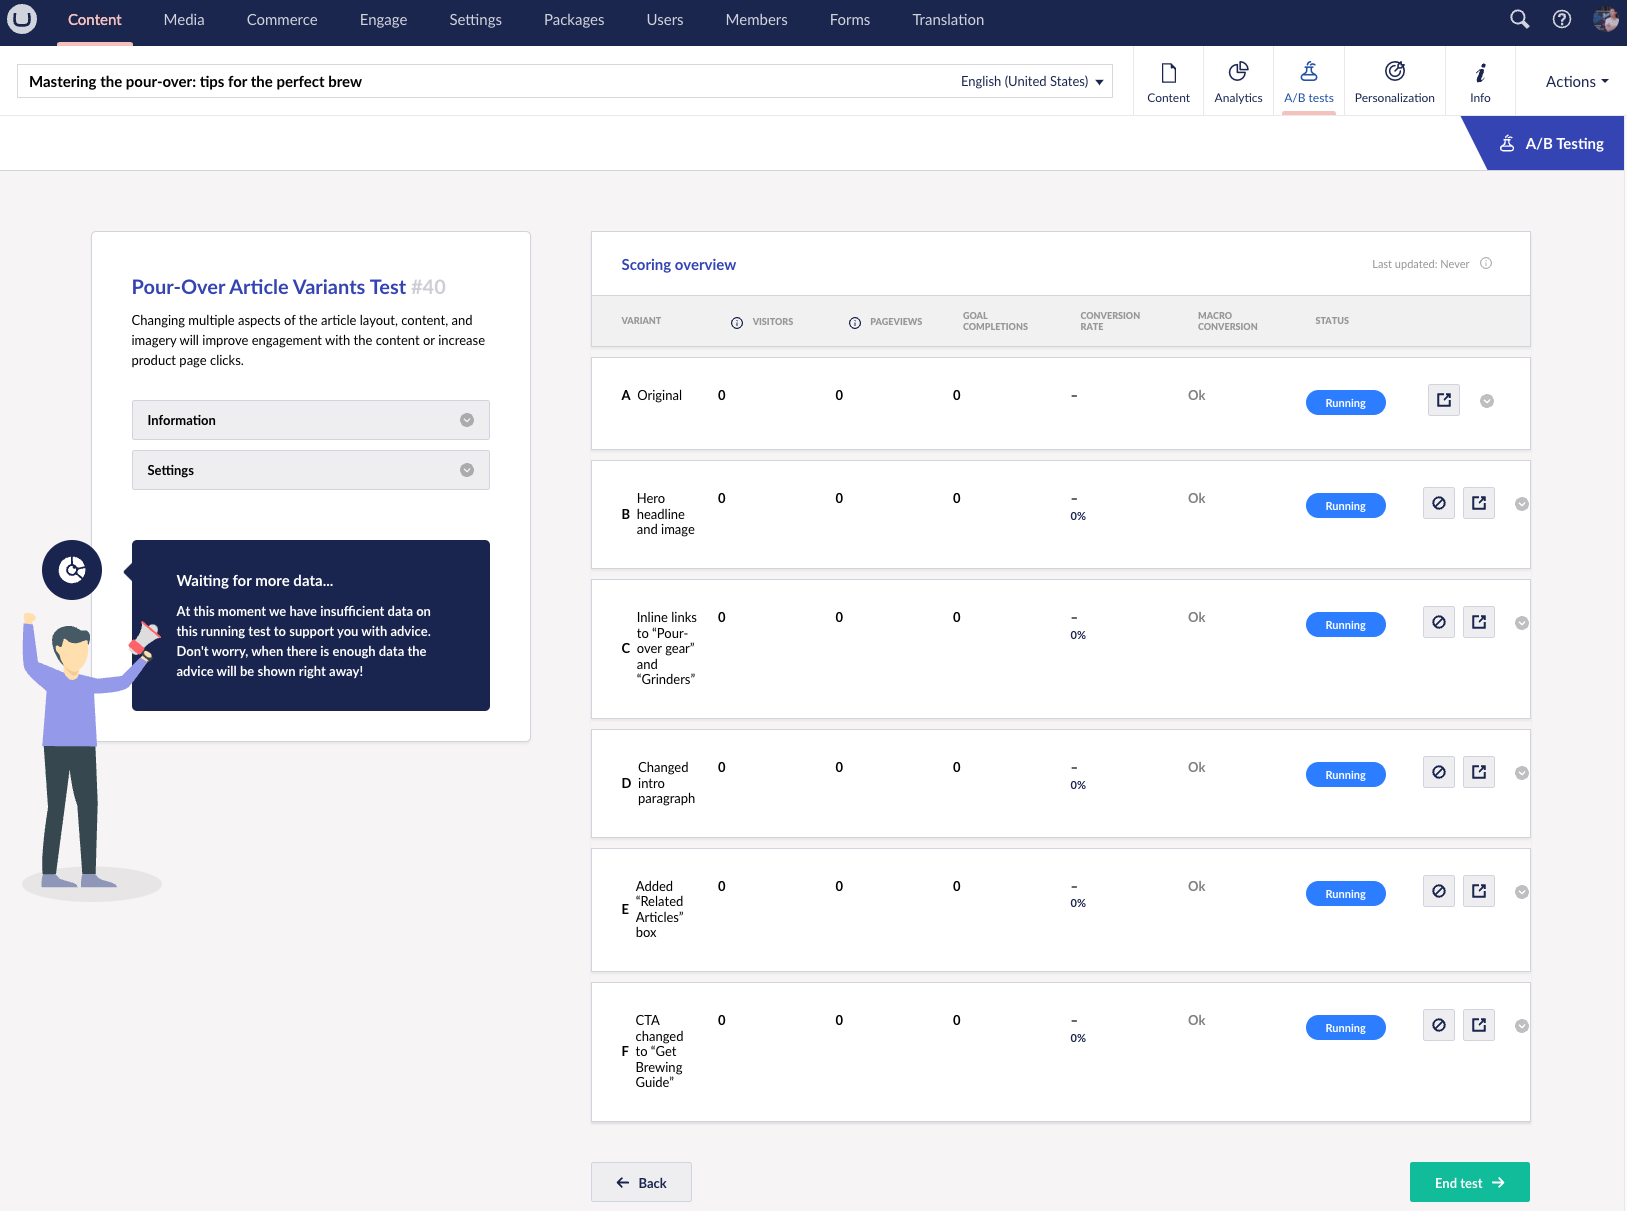Open the English (United States) language dropdown

point(1031,82)
